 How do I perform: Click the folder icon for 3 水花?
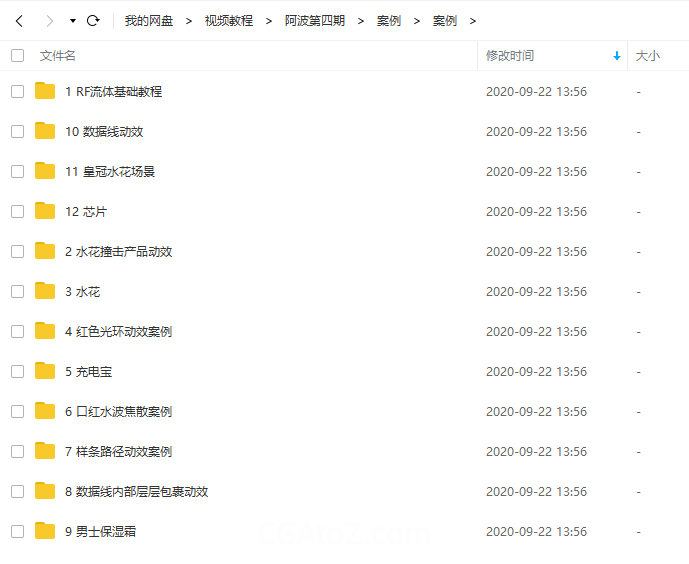pos(45,291)
